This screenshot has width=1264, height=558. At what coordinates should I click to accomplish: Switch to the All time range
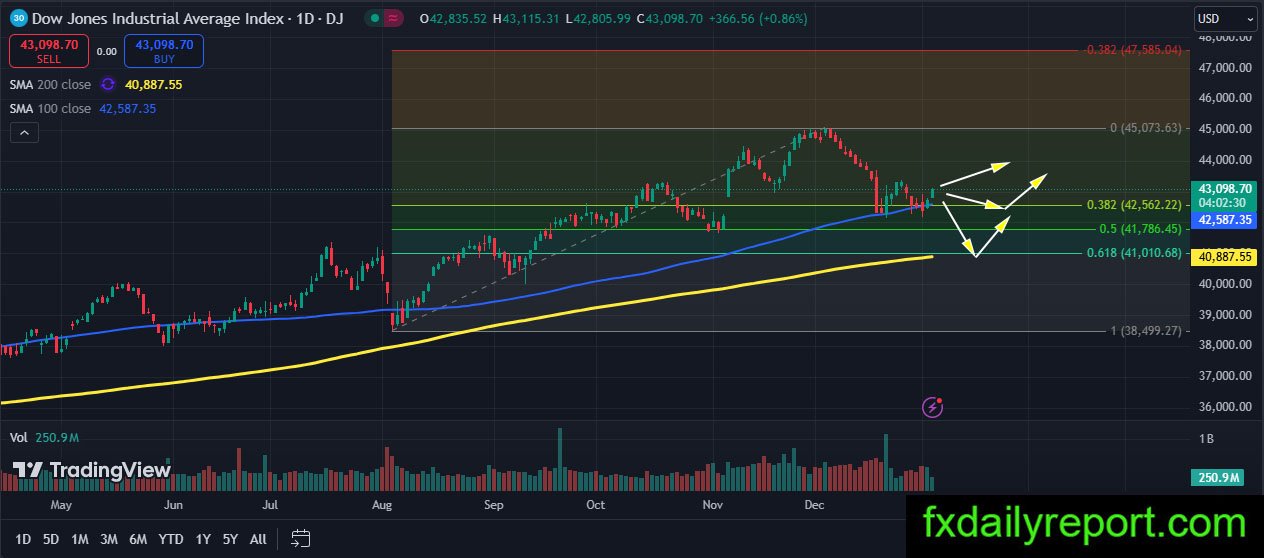point(258,539)
